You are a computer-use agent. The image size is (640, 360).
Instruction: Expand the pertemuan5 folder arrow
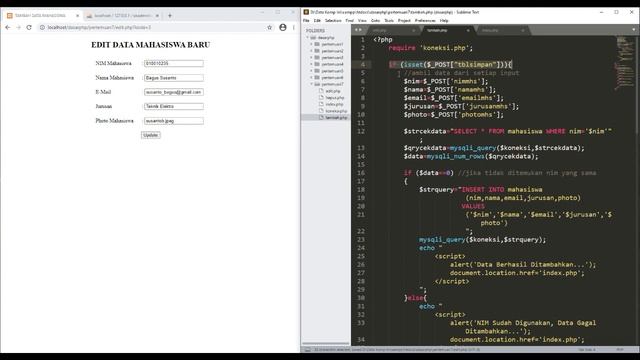[311, 71]
